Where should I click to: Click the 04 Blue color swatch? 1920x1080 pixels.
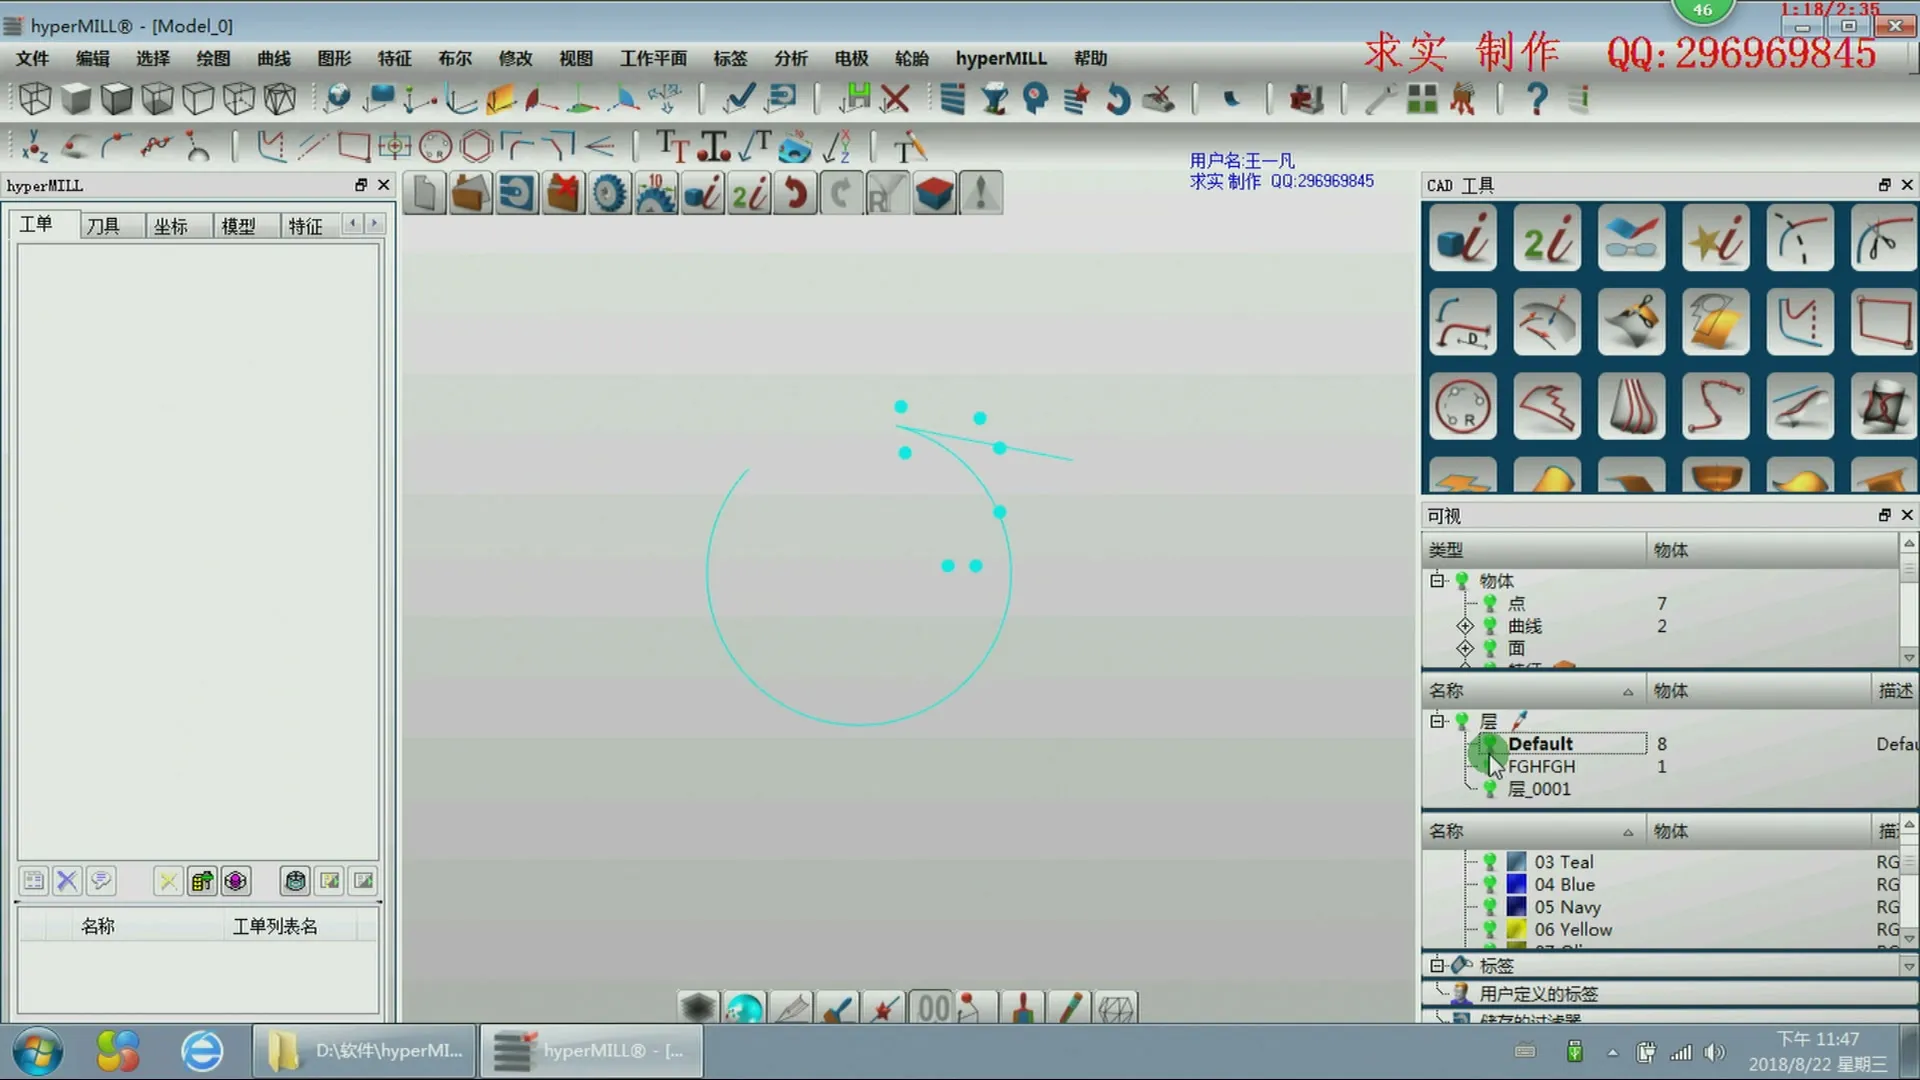click(1516, 884)
